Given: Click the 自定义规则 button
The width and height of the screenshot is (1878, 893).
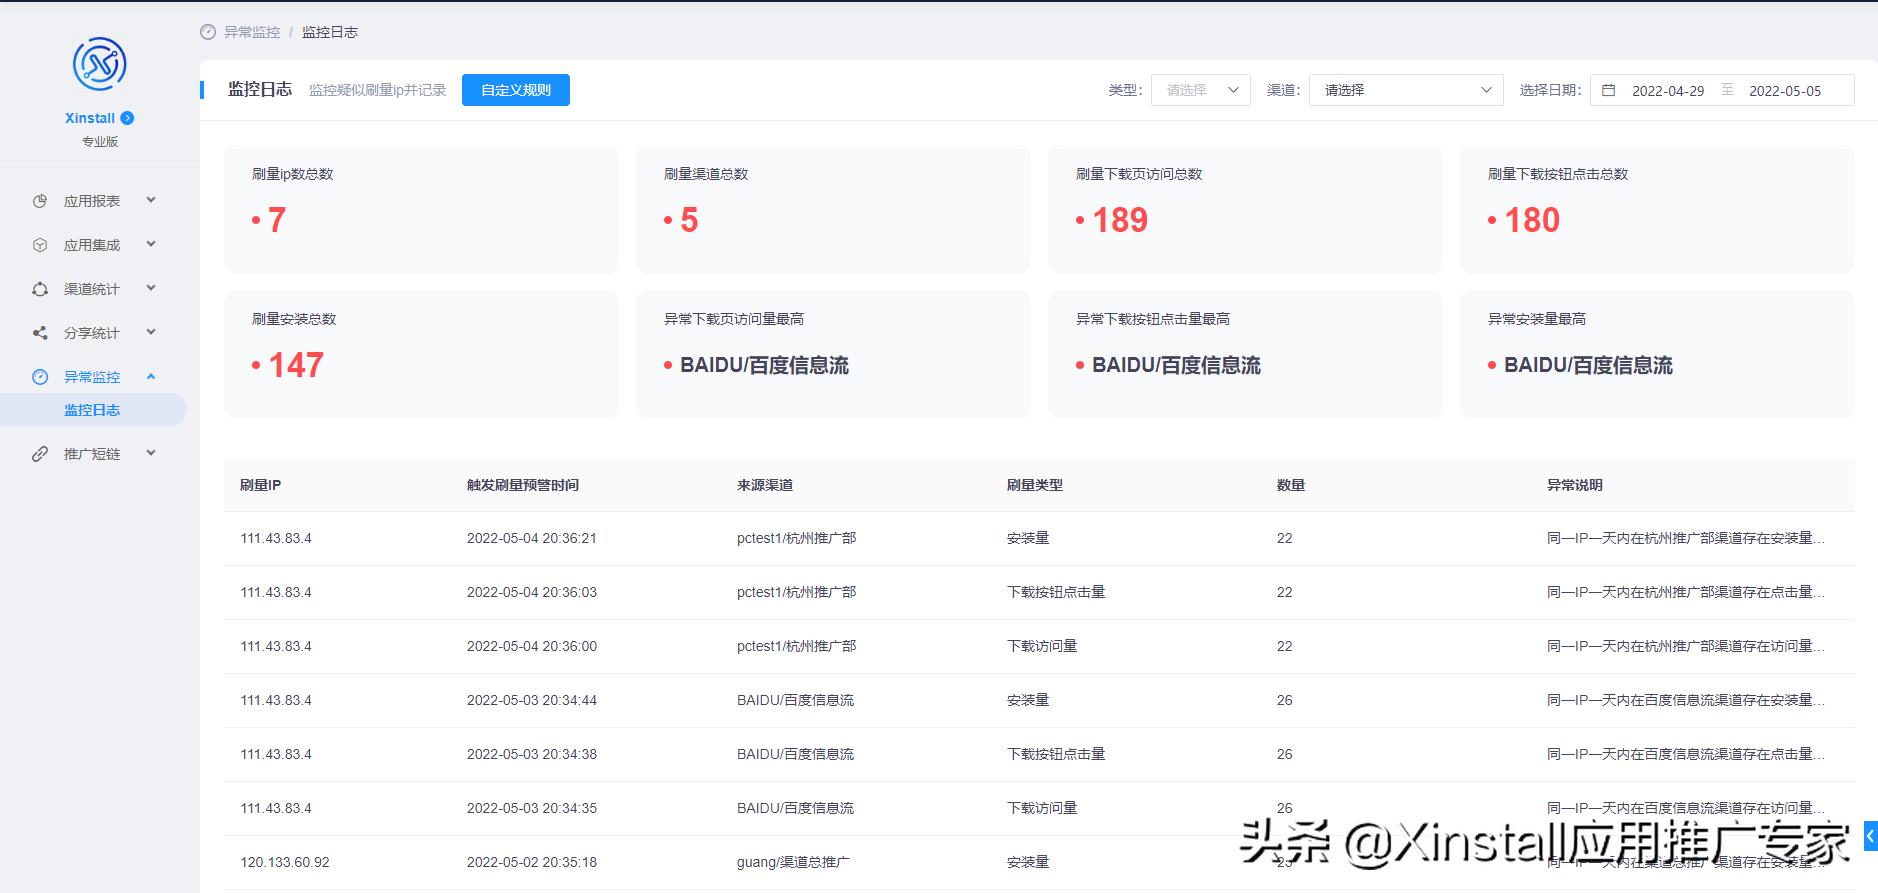Looking at the screenshot, I should (x=516, y=90).
